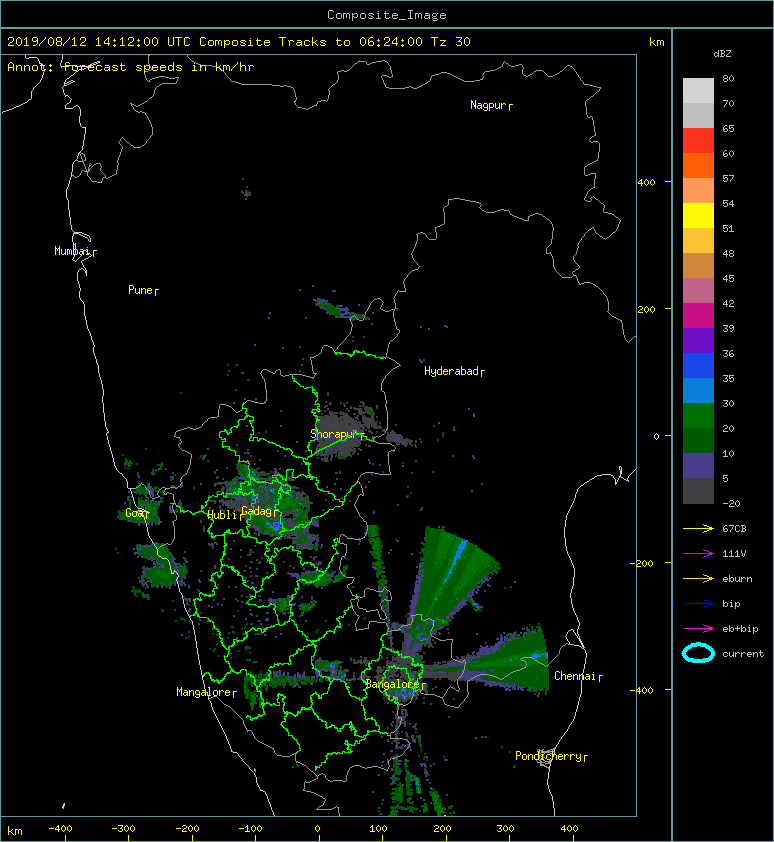Click the Bangalore city label
This screenshot has height=842, width=774.
[393, 684]
